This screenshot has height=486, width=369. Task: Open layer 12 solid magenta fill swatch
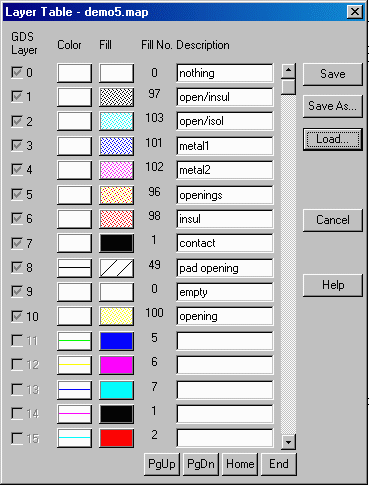(116, 365)
